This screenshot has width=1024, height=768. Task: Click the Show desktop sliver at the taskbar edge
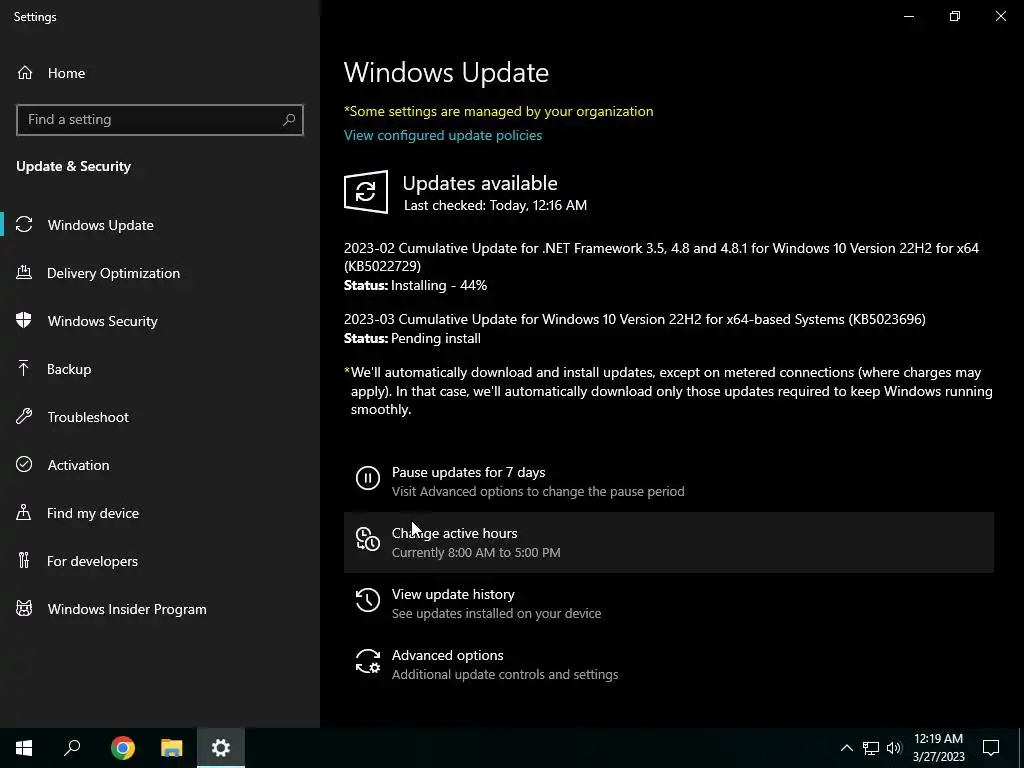[x=1021, y=748]
